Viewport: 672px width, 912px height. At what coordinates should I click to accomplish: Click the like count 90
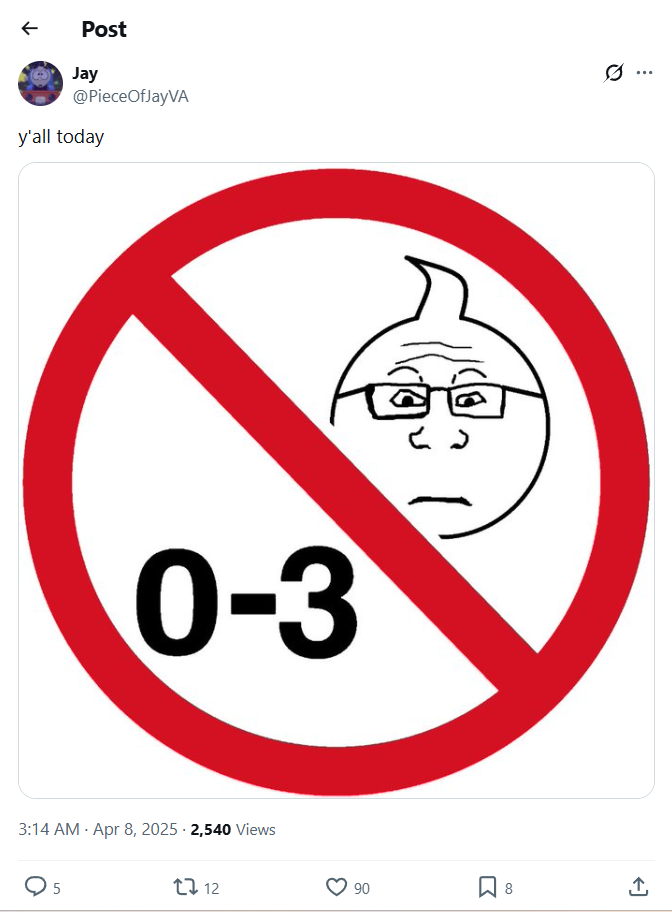click(x=362, y=888)
